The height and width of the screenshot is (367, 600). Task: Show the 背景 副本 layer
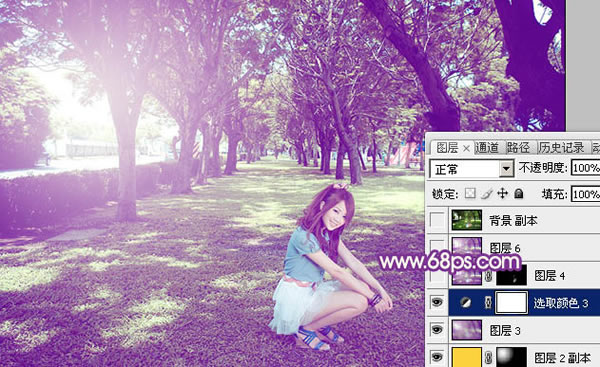437,220
